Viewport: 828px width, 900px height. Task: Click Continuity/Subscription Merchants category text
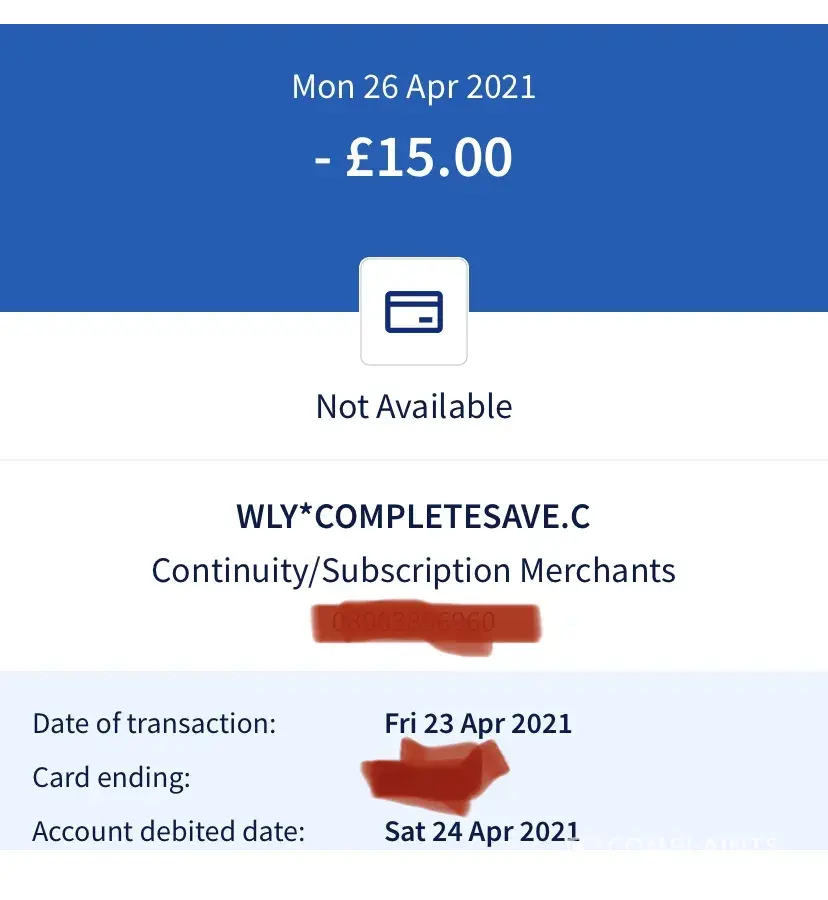click(x=413, y=571)
